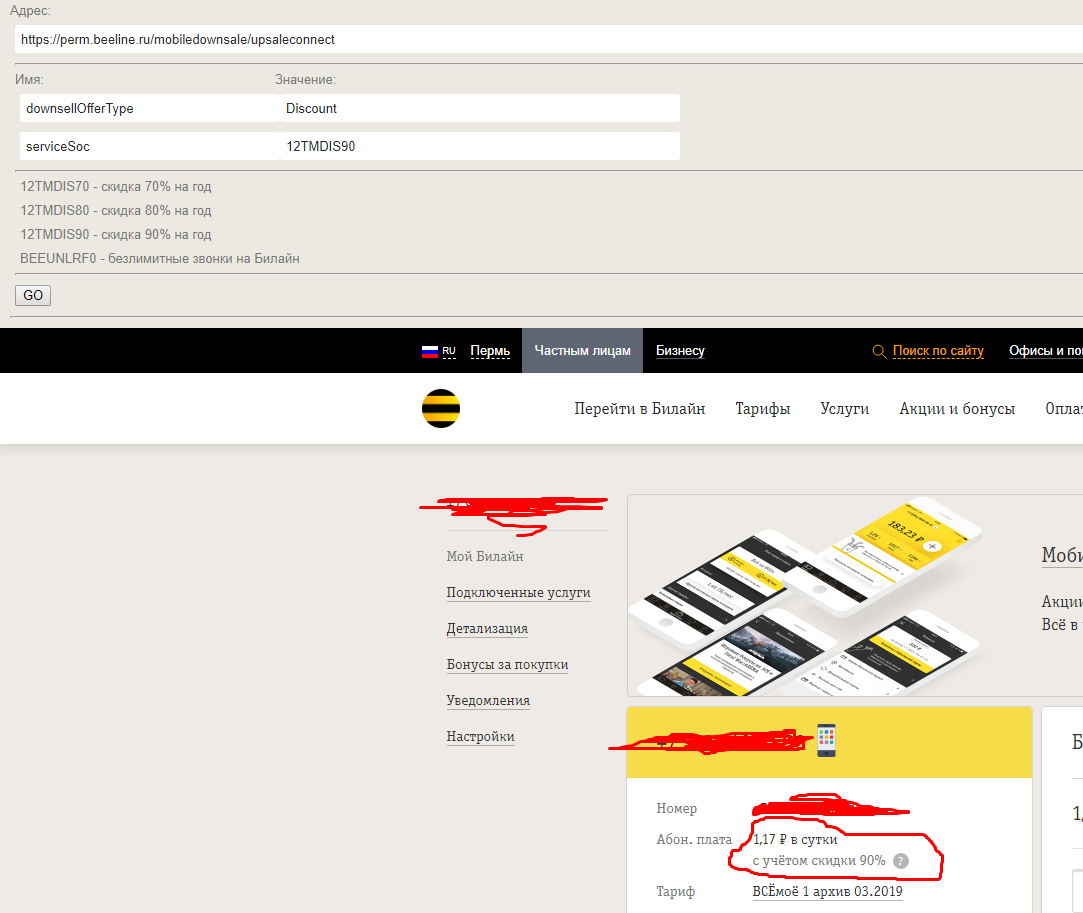Screen dimensions: 1083x913
Task: Open the Настройки sidebar link
Action: tap(480, 737)
